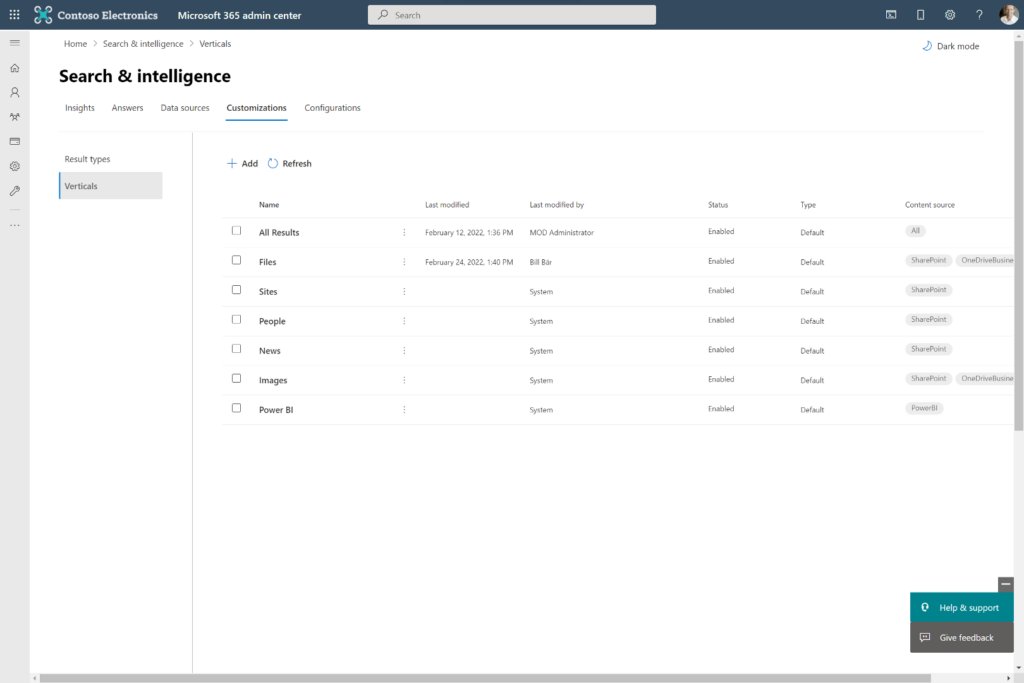Click the Verticals breadcrumb
Image resolution: width=1024 pixels, height=683 pixels.
point(215,44)
